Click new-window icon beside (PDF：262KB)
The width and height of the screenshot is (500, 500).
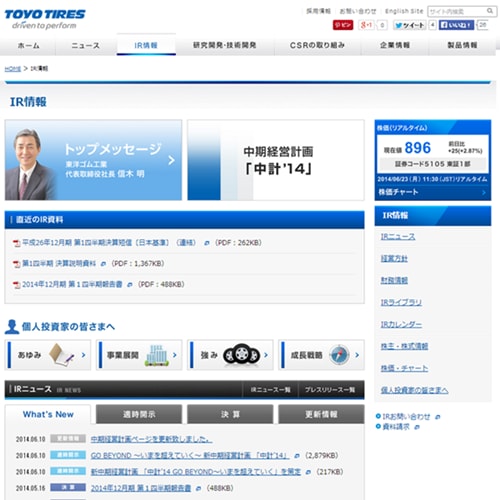click(207, 243)
